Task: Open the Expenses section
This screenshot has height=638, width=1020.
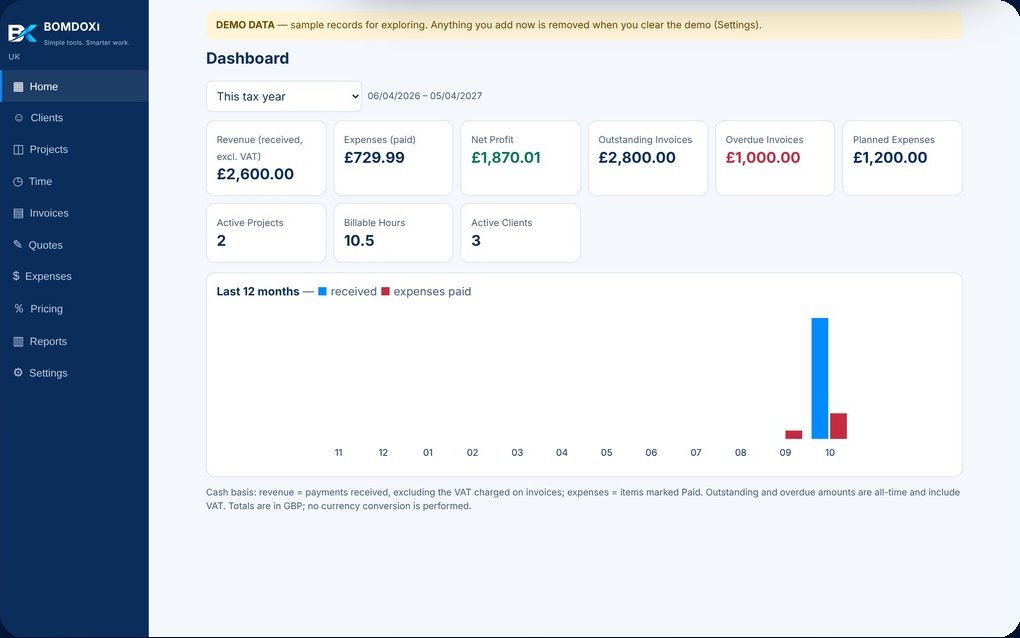Action: 74,276
